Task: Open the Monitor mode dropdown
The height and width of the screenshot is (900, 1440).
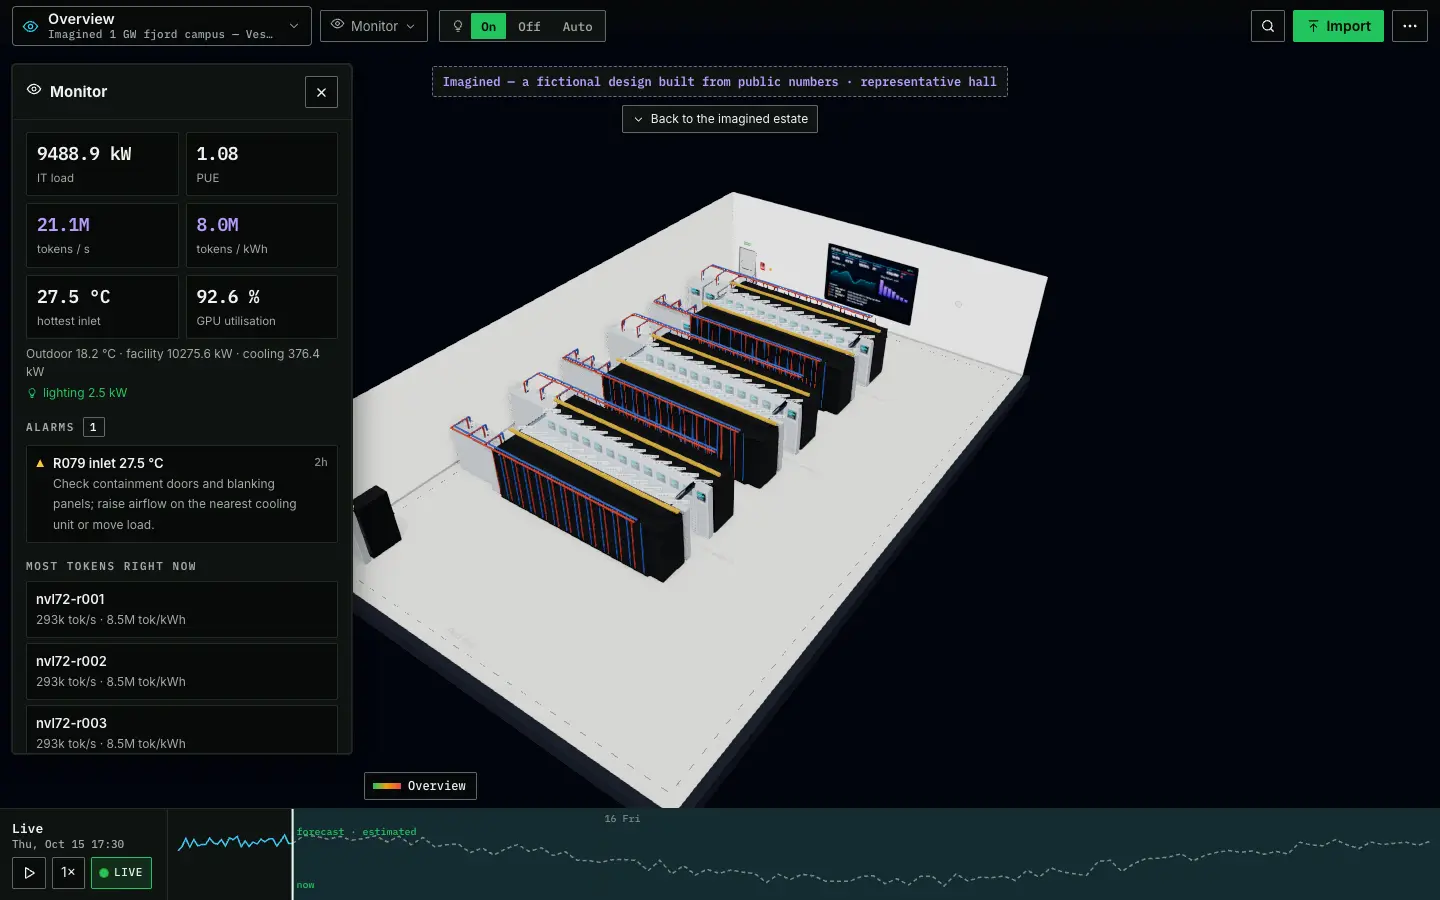Action: [x=374, y=26]
